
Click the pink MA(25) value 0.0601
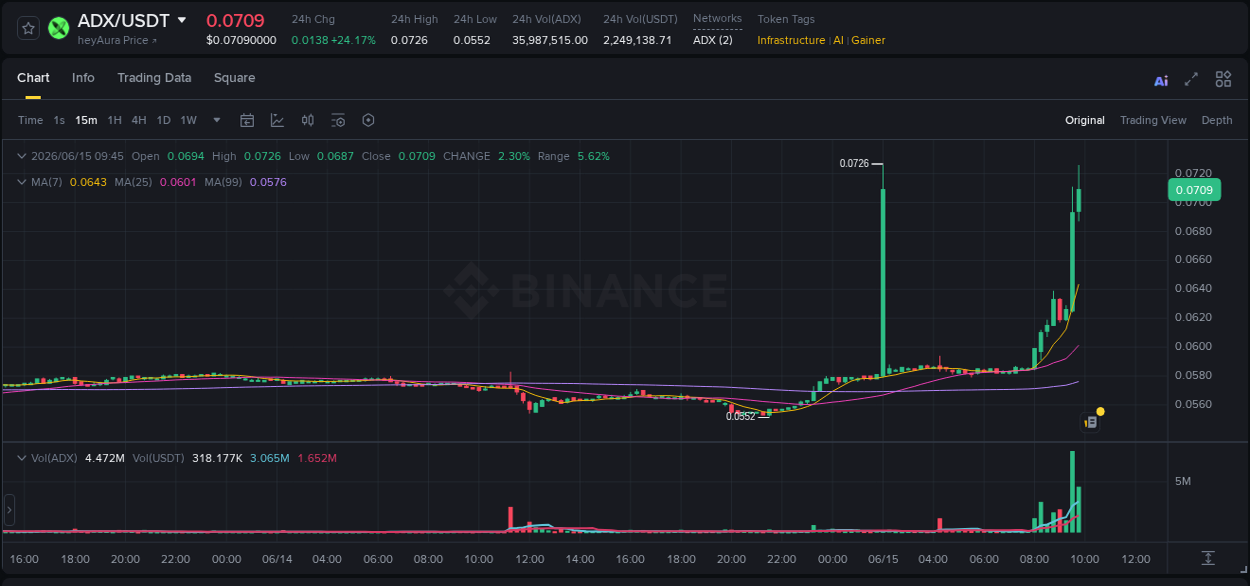pyautogui.click(x=178, y=182)
